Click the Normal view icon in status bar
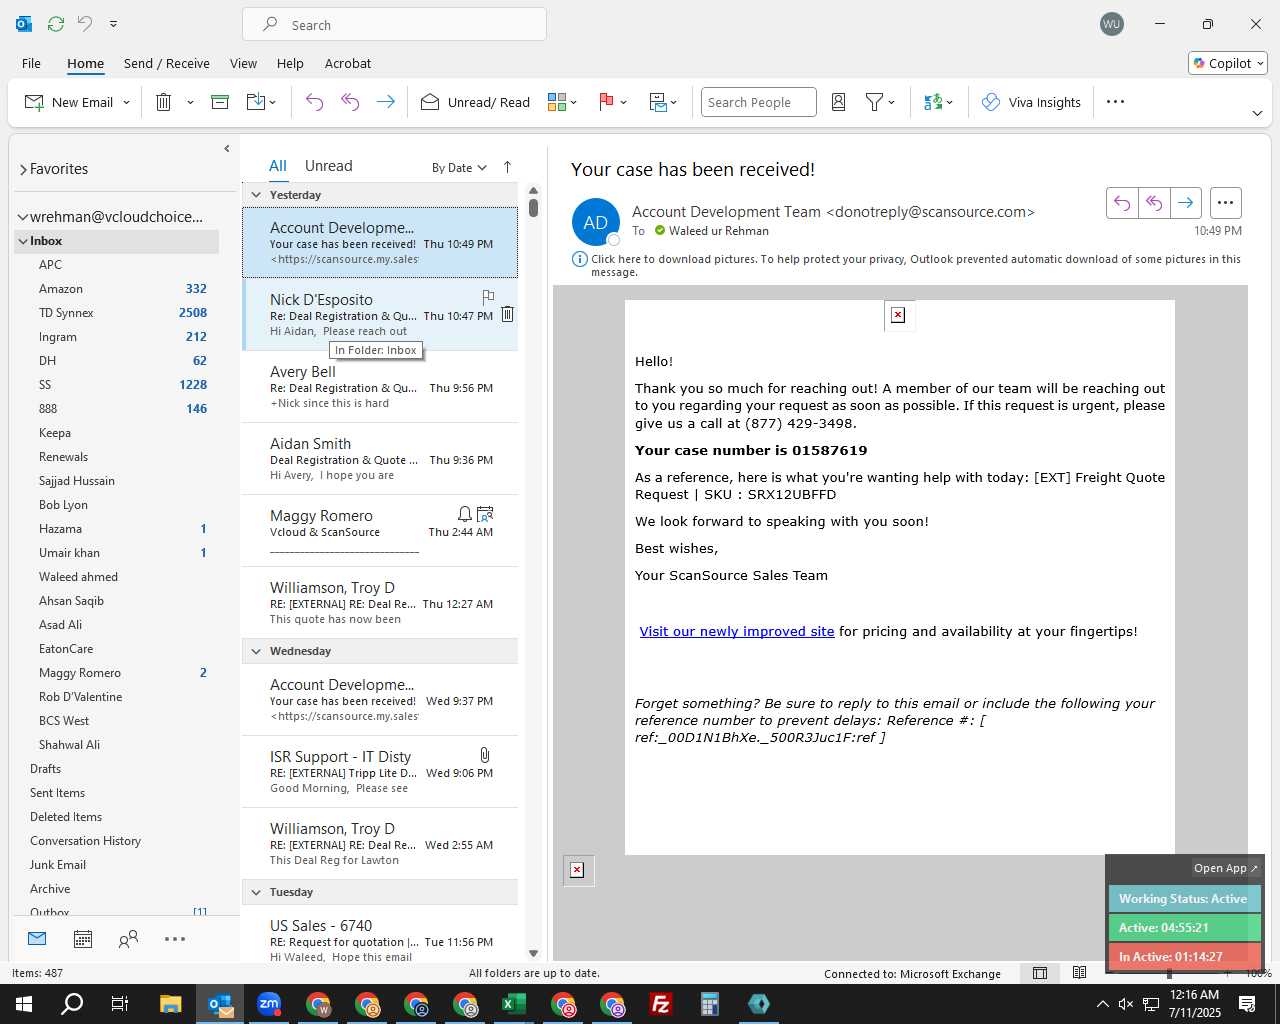 pyautogui.click(x=1040, y=973)
